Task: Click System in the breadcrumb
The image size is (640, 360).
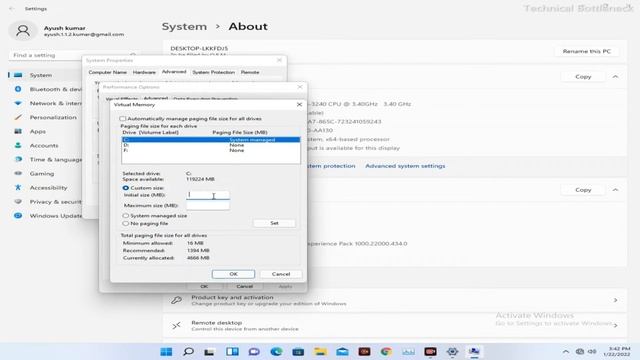Action: click(184, 27)
